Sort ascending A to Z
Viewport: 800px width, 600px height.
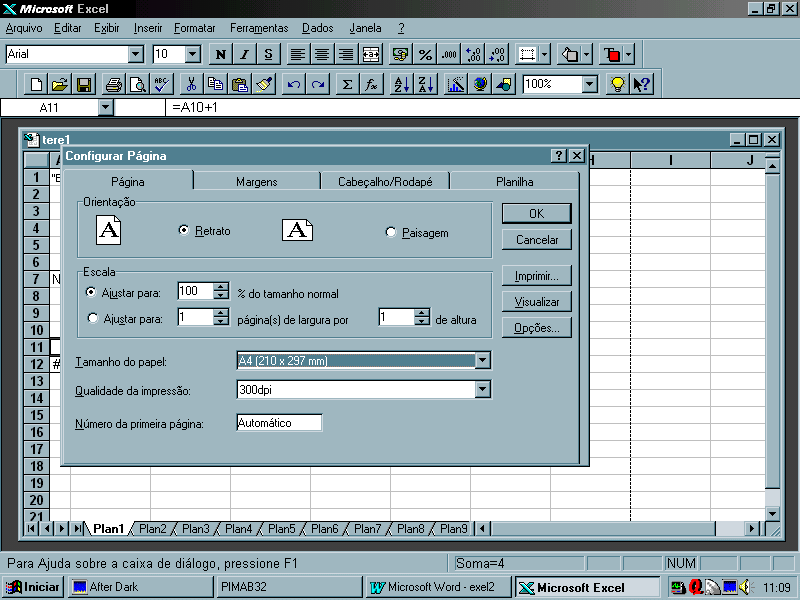402,84
